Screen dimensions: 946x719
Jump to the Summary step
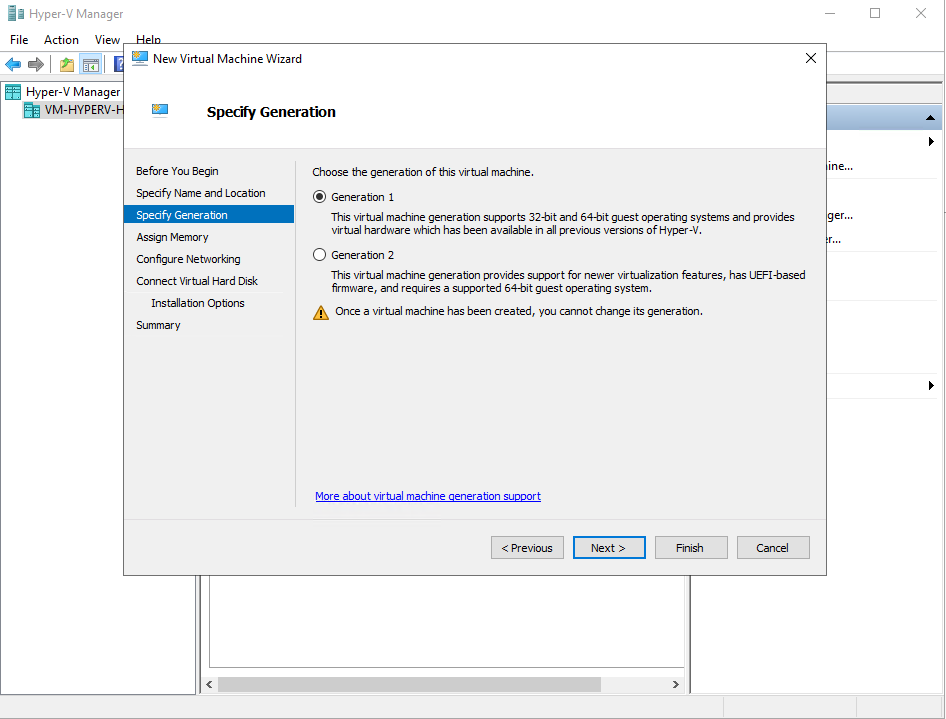[x=158, y=325]
